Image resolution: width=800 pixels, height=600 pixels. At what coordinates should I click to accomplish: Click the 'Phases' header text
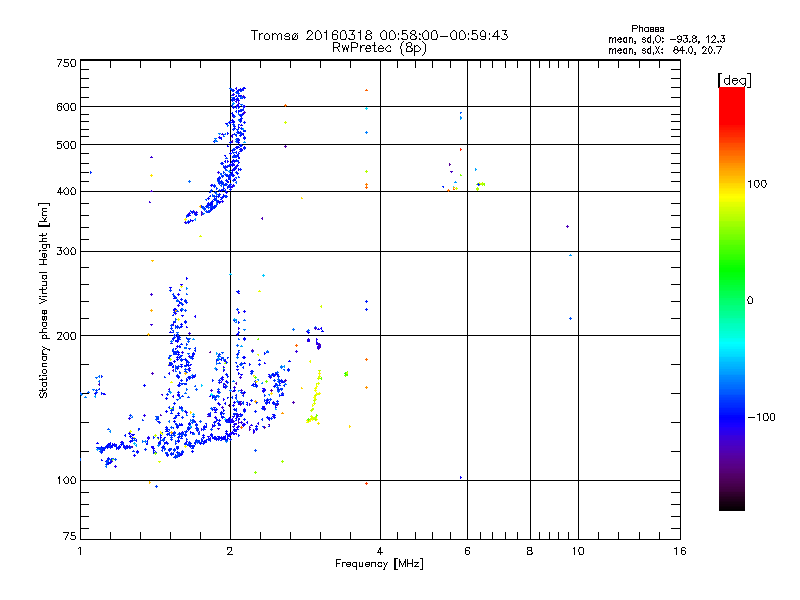647,29
